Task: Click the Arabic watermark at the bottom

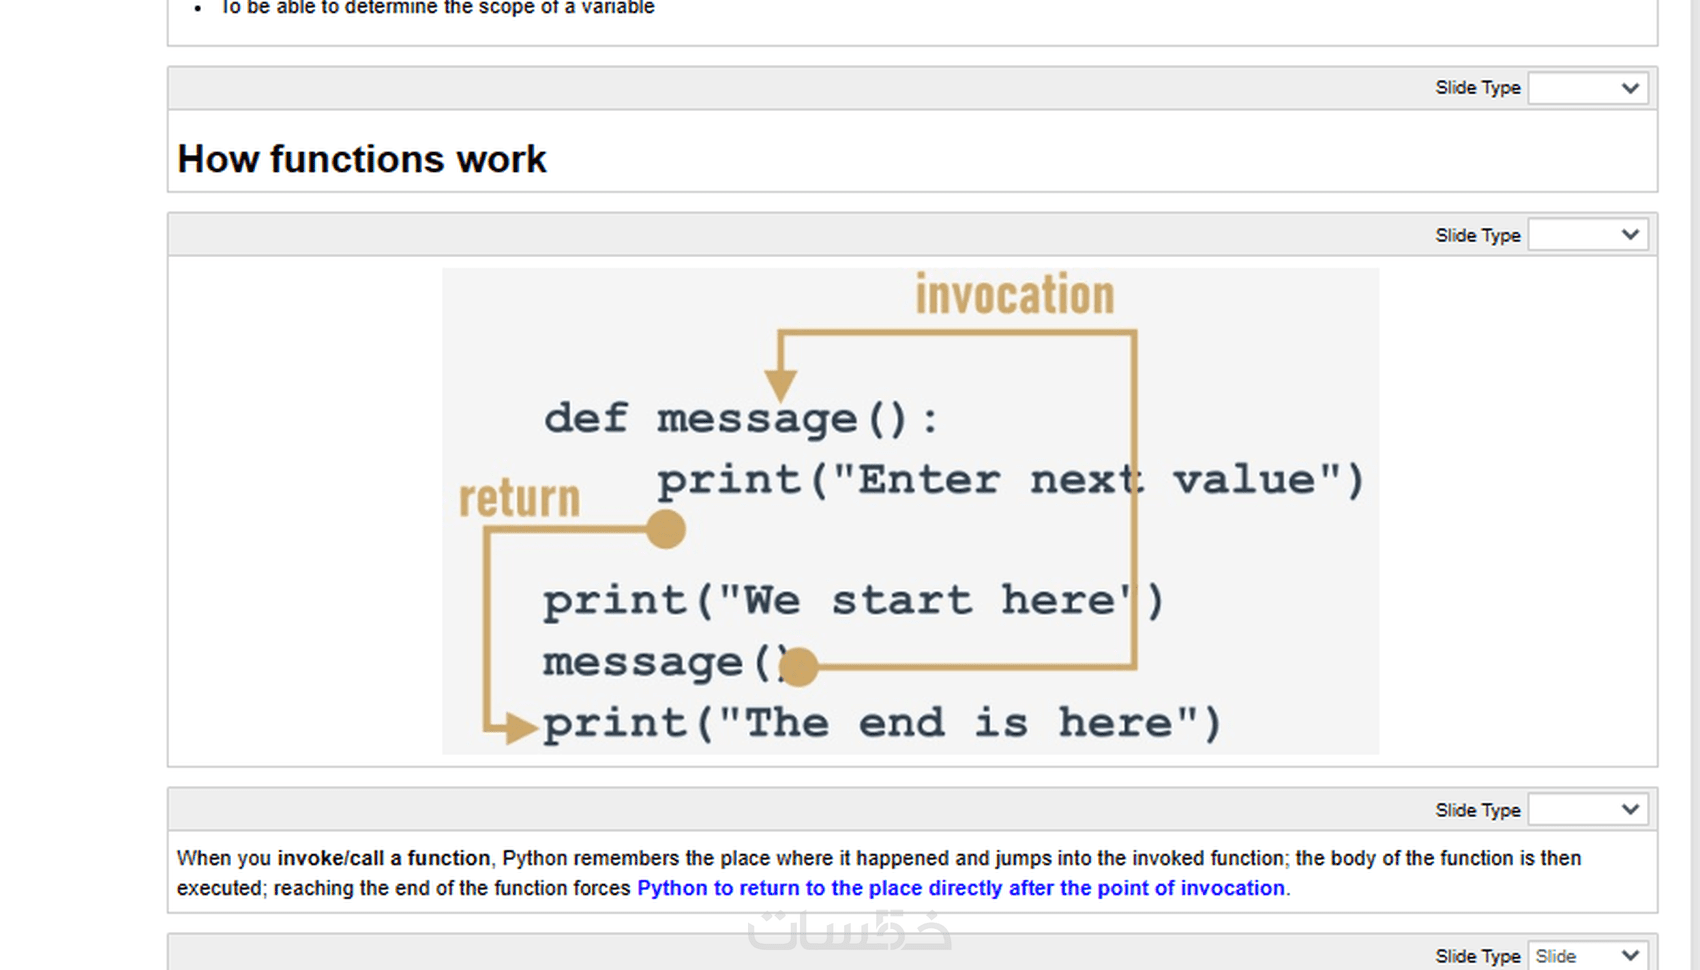Action: click(x=849, y=930)
